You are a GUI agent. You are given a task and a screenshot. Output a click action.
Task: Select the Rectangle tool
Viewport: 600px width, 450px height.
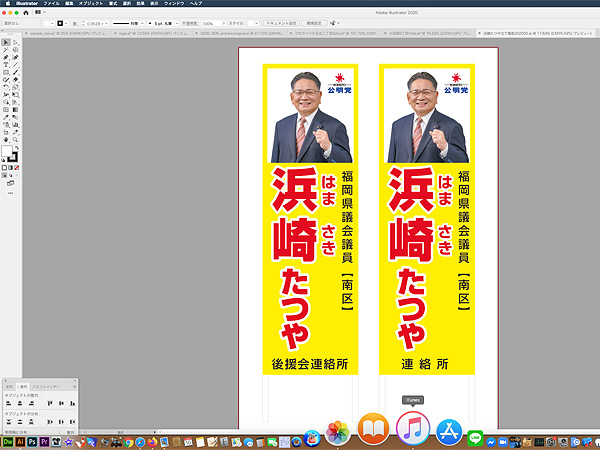pos(6,72)
